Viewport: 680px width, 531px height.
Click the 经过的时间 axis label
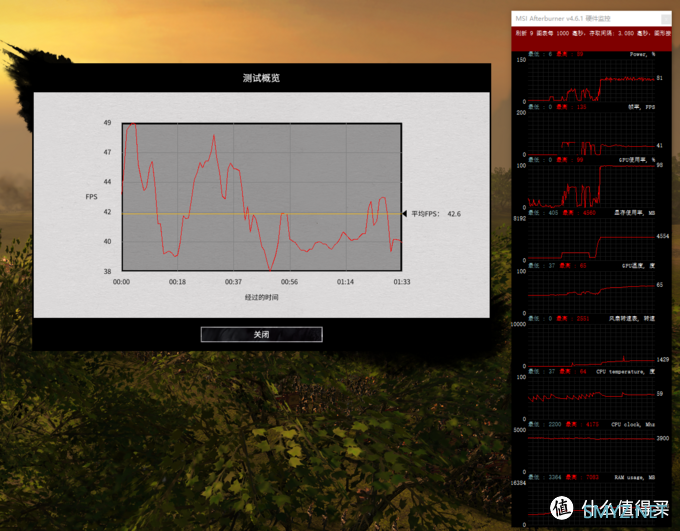click(x=261, y=297)
